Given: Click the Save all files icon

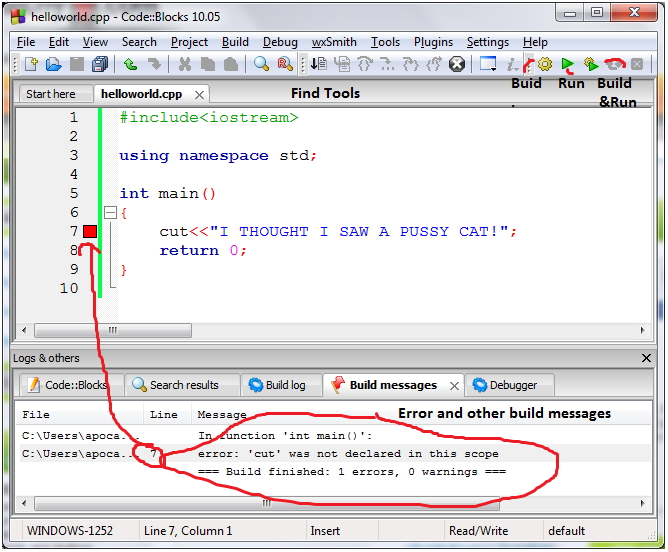Looking at the screenshot, I should pyautogui.click(x=100, y=64).
